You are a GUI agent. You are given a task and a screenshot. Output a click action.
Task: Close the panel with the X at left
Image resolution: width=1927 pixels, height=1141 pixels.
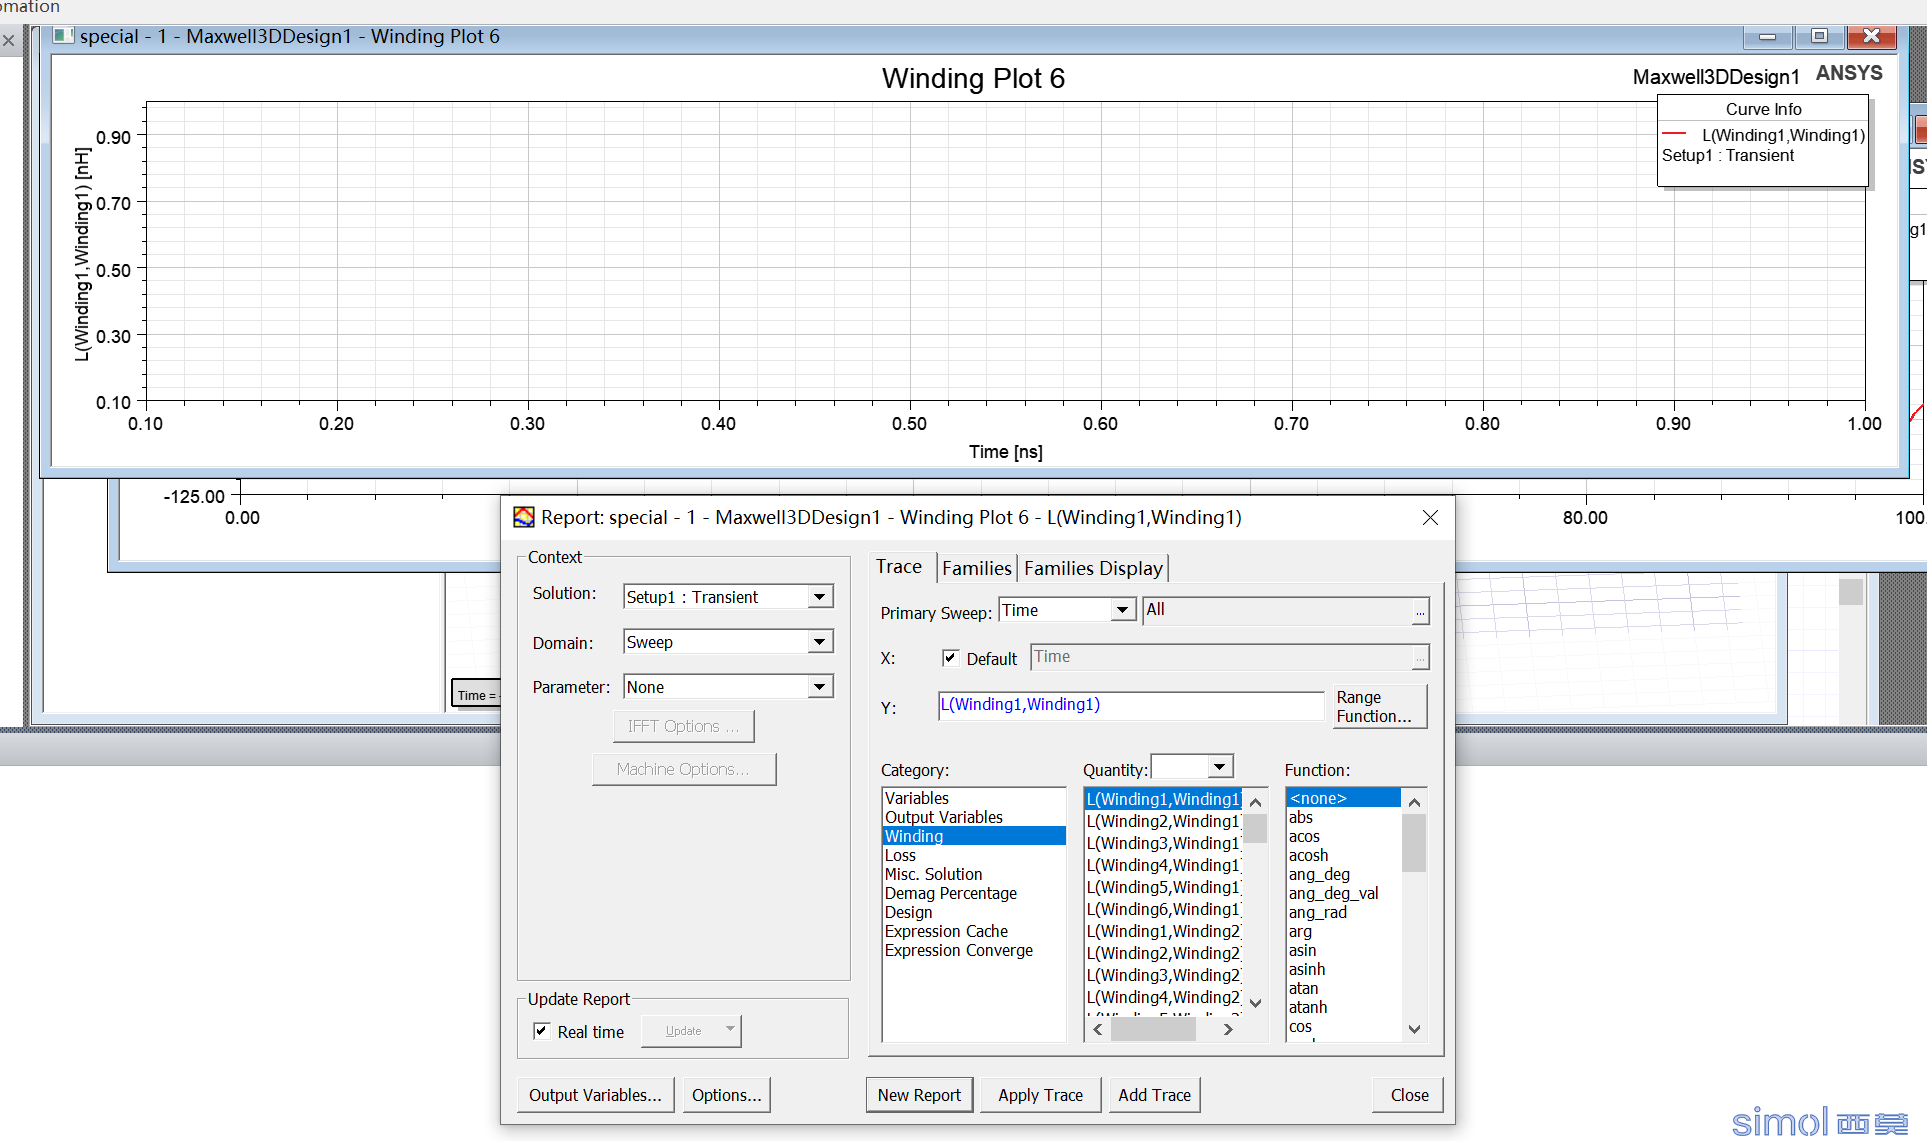9,41
